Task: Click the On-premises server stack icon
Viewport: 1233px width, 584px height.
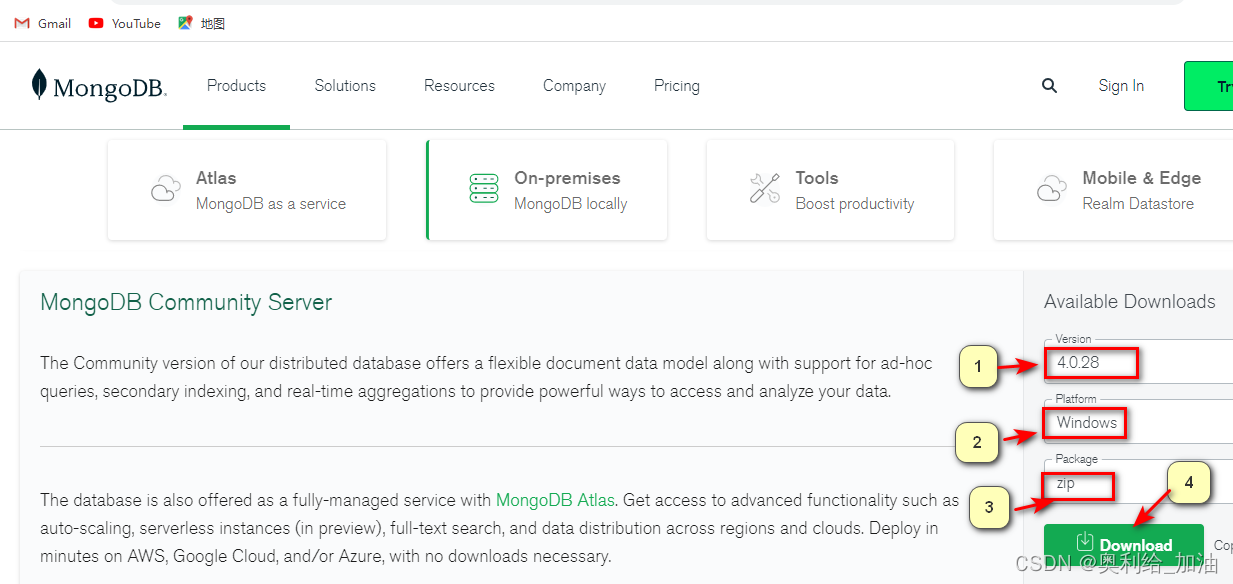Action: pos(484,189)
